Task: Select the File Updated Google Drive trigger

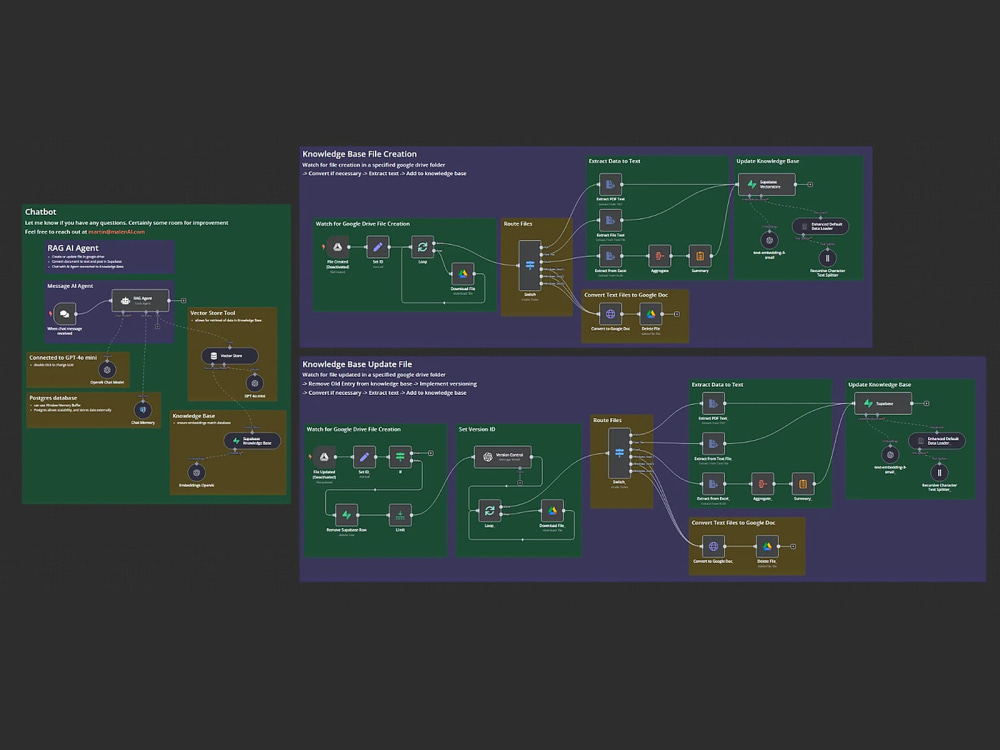Action: pyautogui.click(x=324, y=457)
